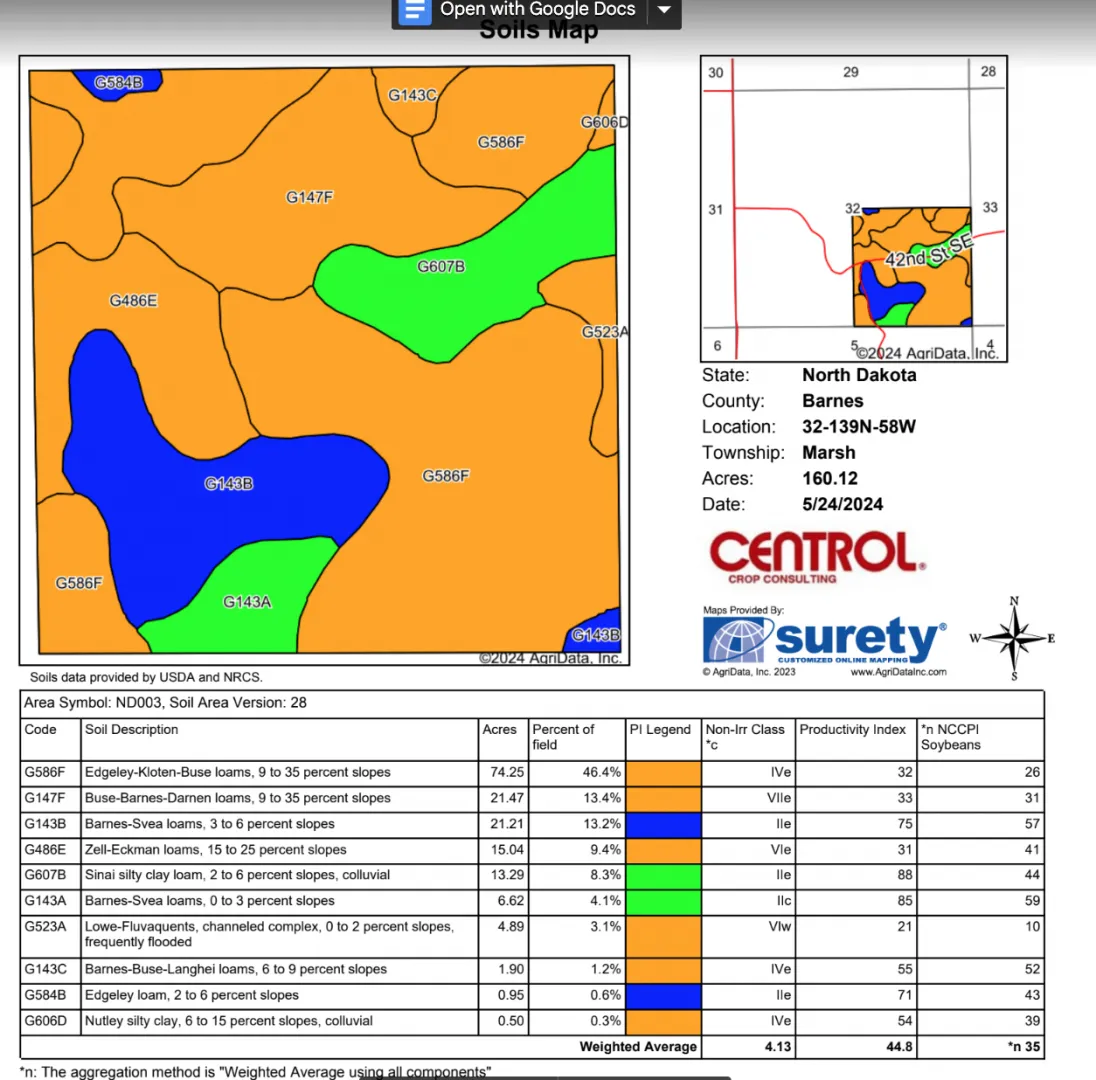Expand the Open with dropdown arrow
Viewport: 1096px width, 1080px height.
point(664,11)
